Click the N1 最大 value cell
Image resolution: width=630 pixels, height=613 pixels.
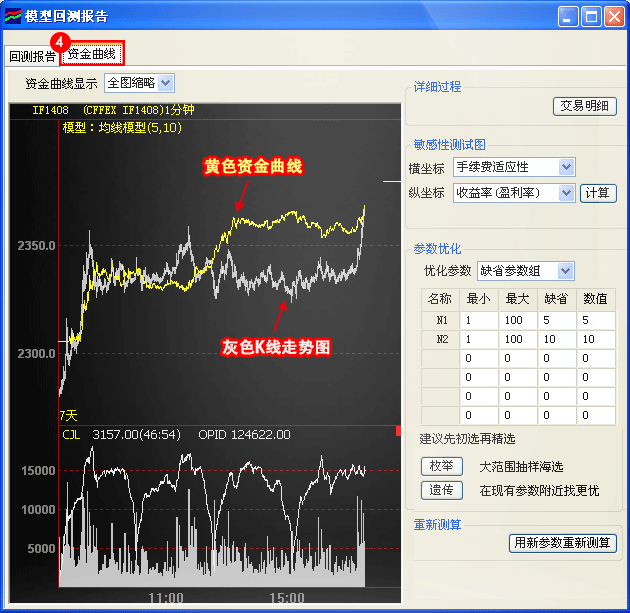[519, 321]
